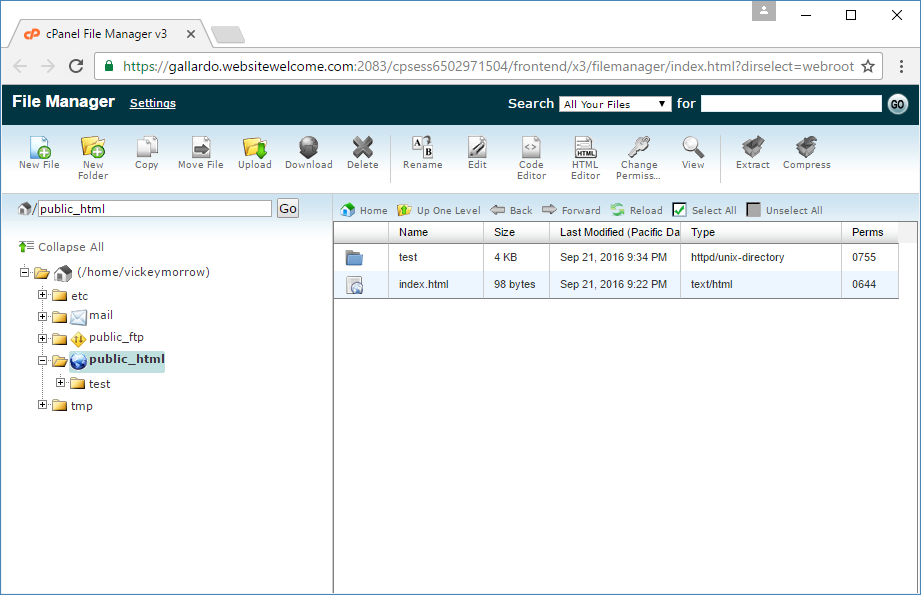This screenshot has width=921, height=595.
Task: Launch the HTML Editor
Action: click(x=585, y=147)
